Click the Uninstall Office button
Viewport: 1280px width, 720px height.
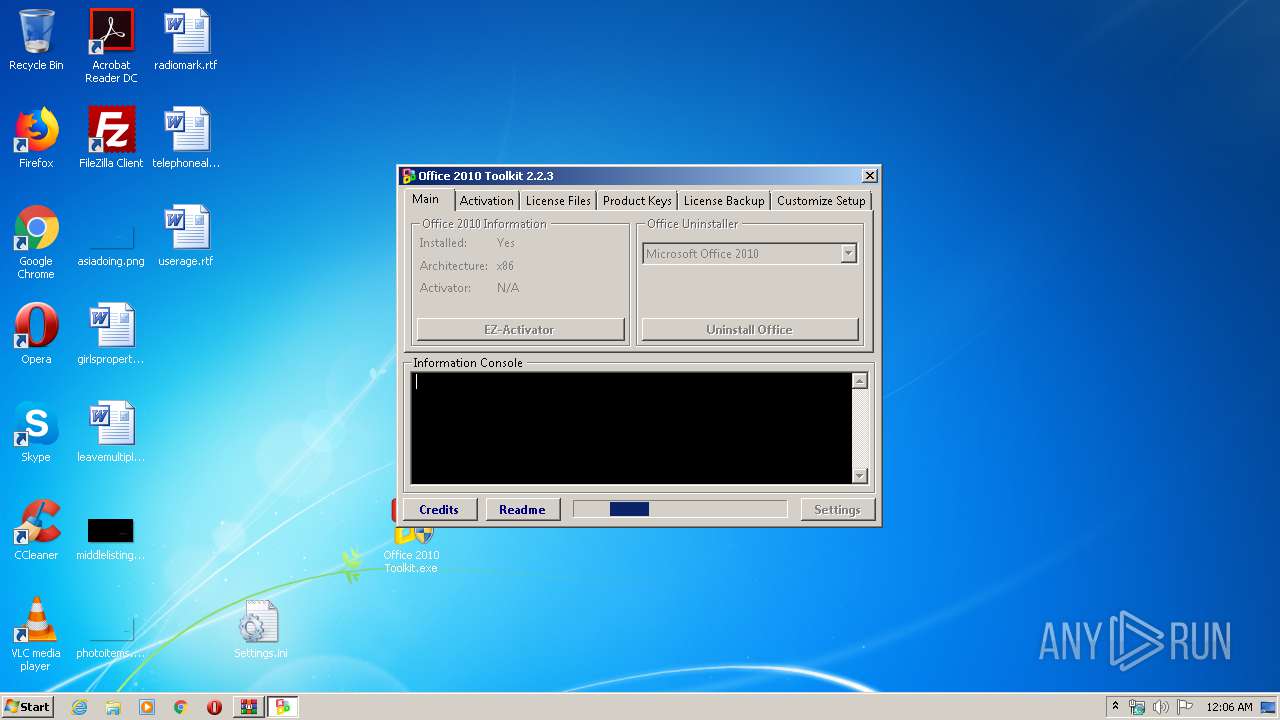[x=749, y=329]
